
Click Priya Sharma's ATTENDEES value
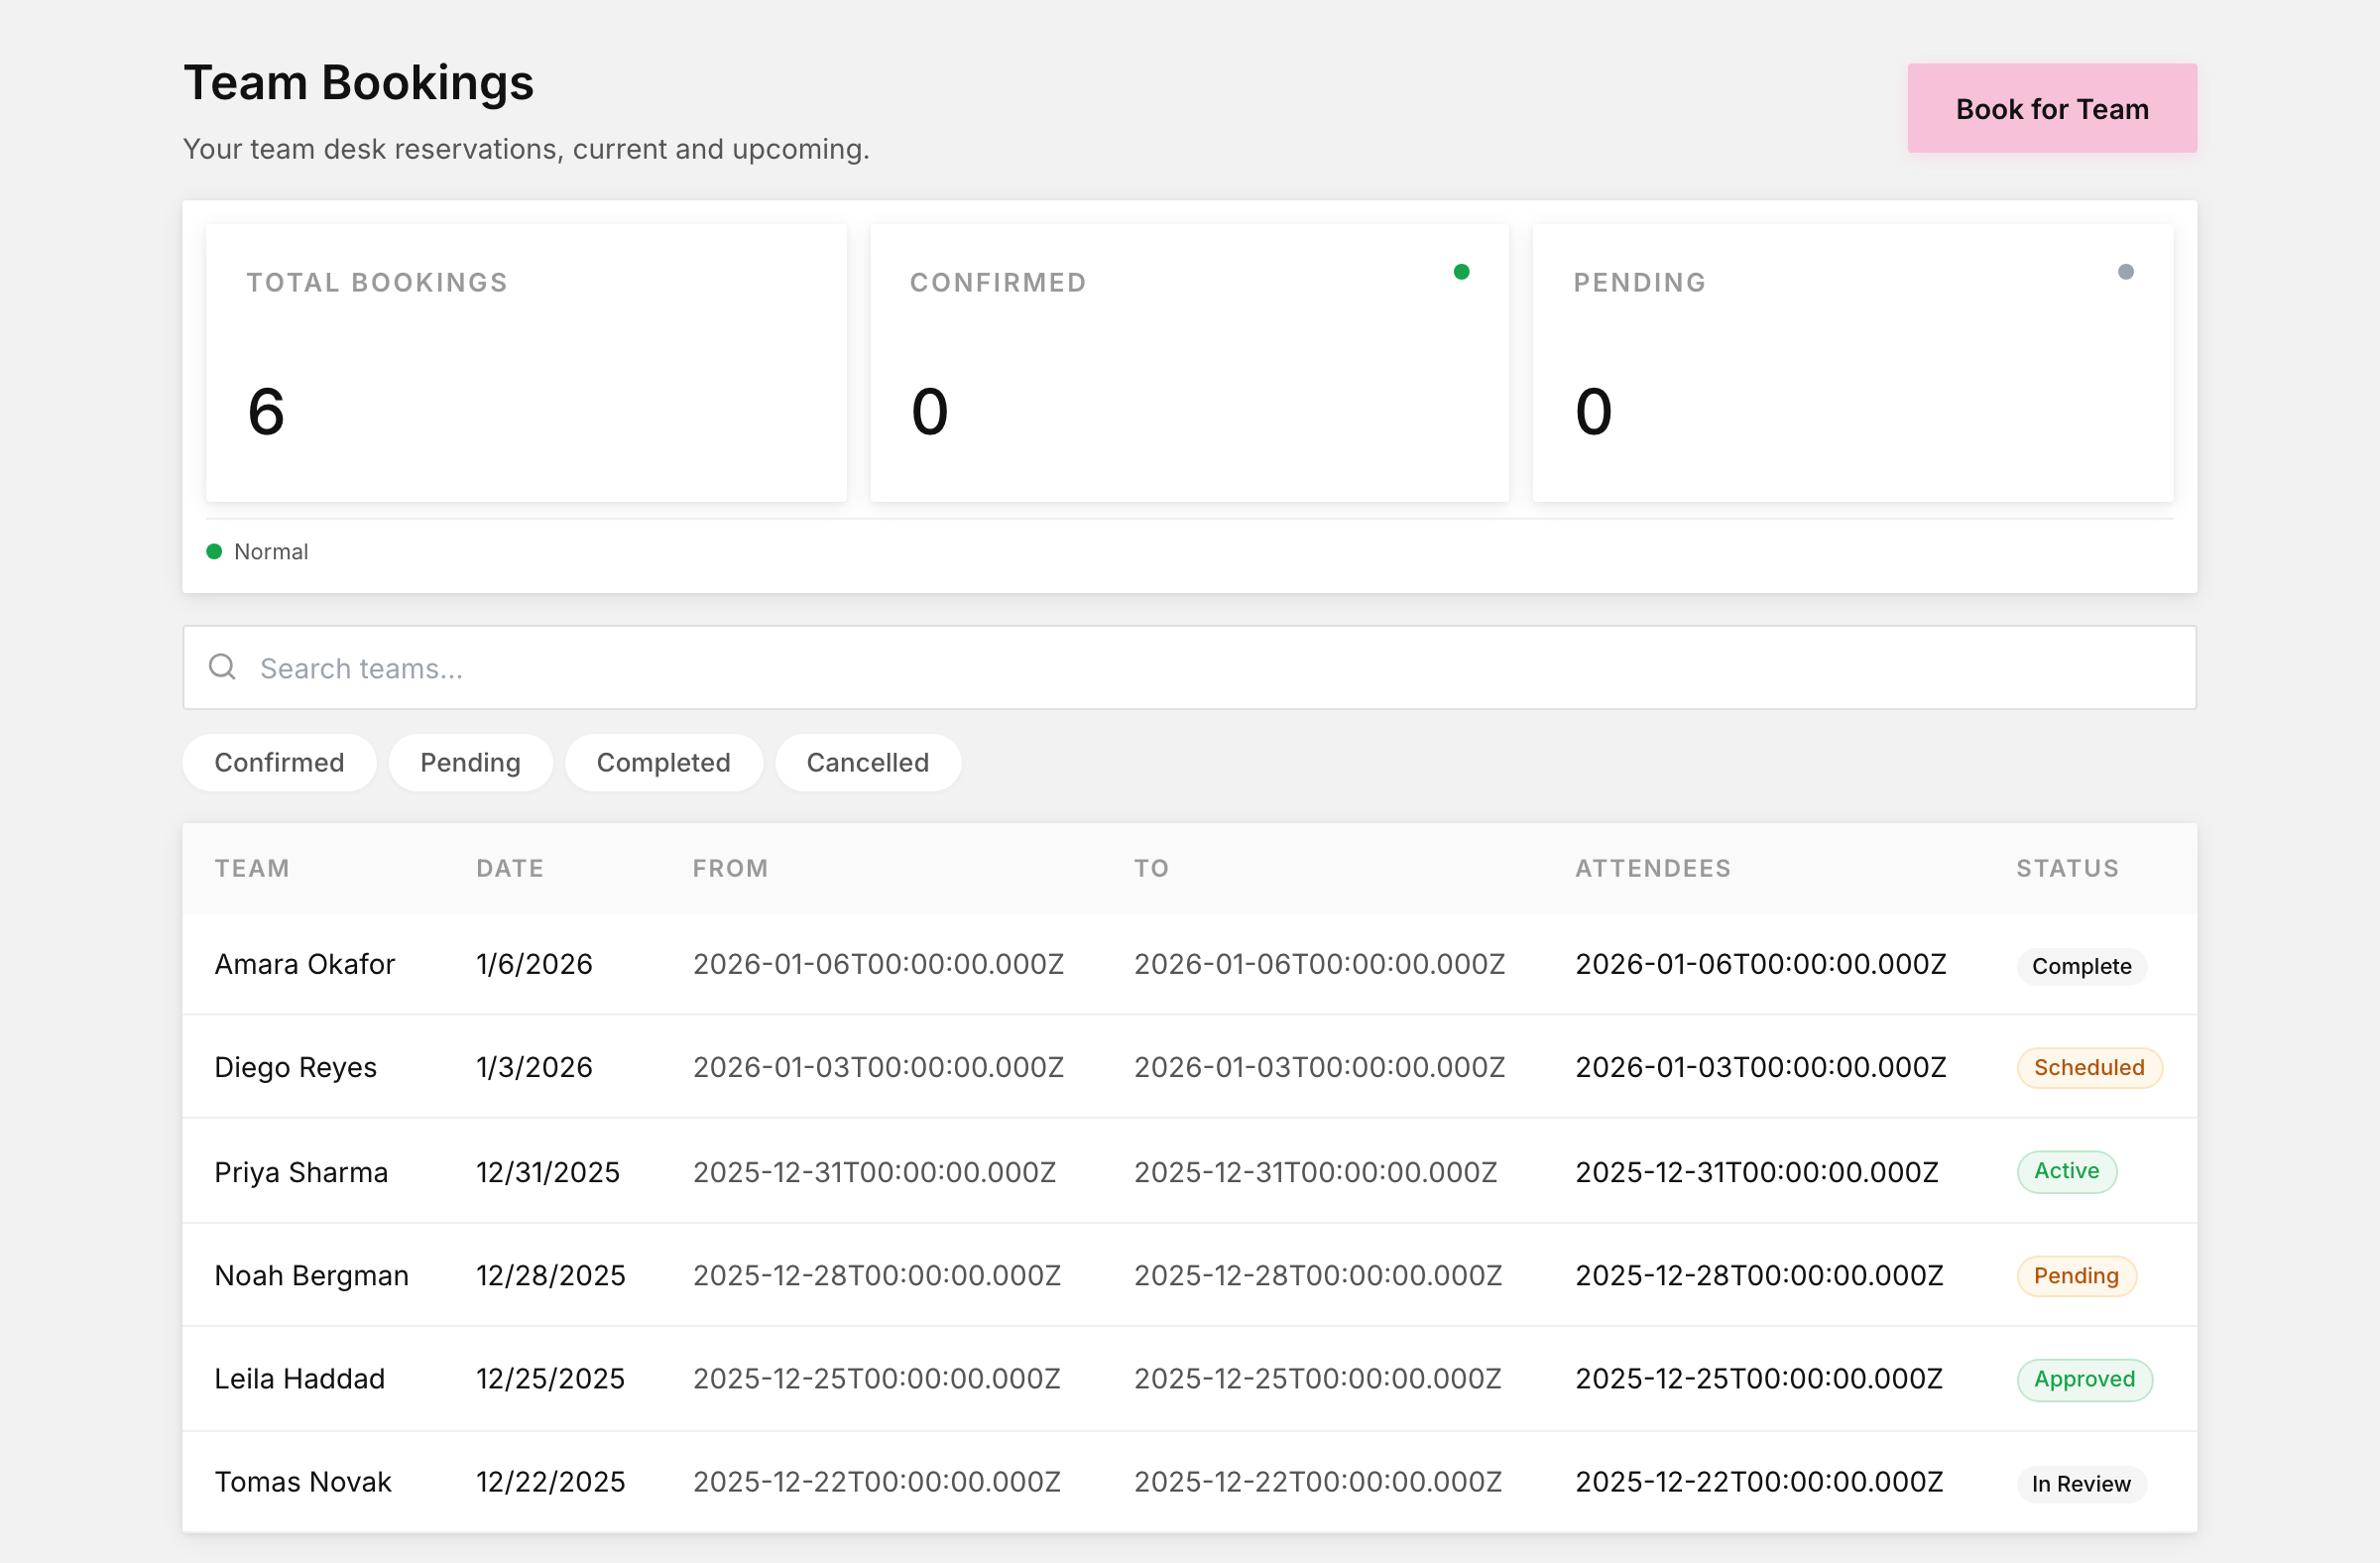(x=1757, y=1172)
